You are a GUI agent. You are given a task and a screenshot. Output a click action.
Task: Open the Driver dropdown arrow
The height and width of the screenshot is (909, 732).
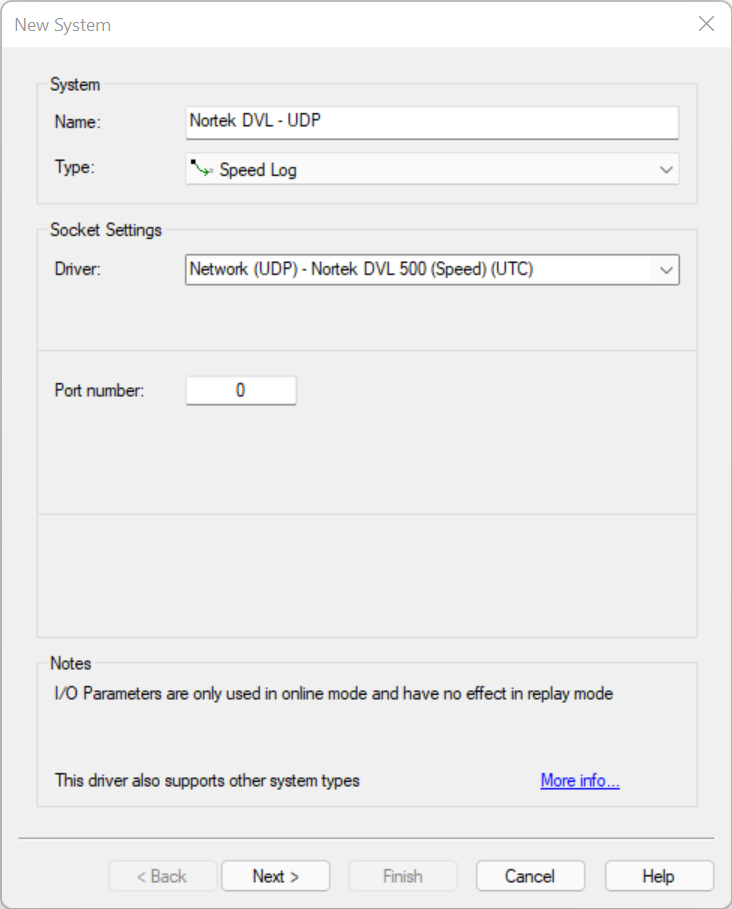(x=665, y=269)
